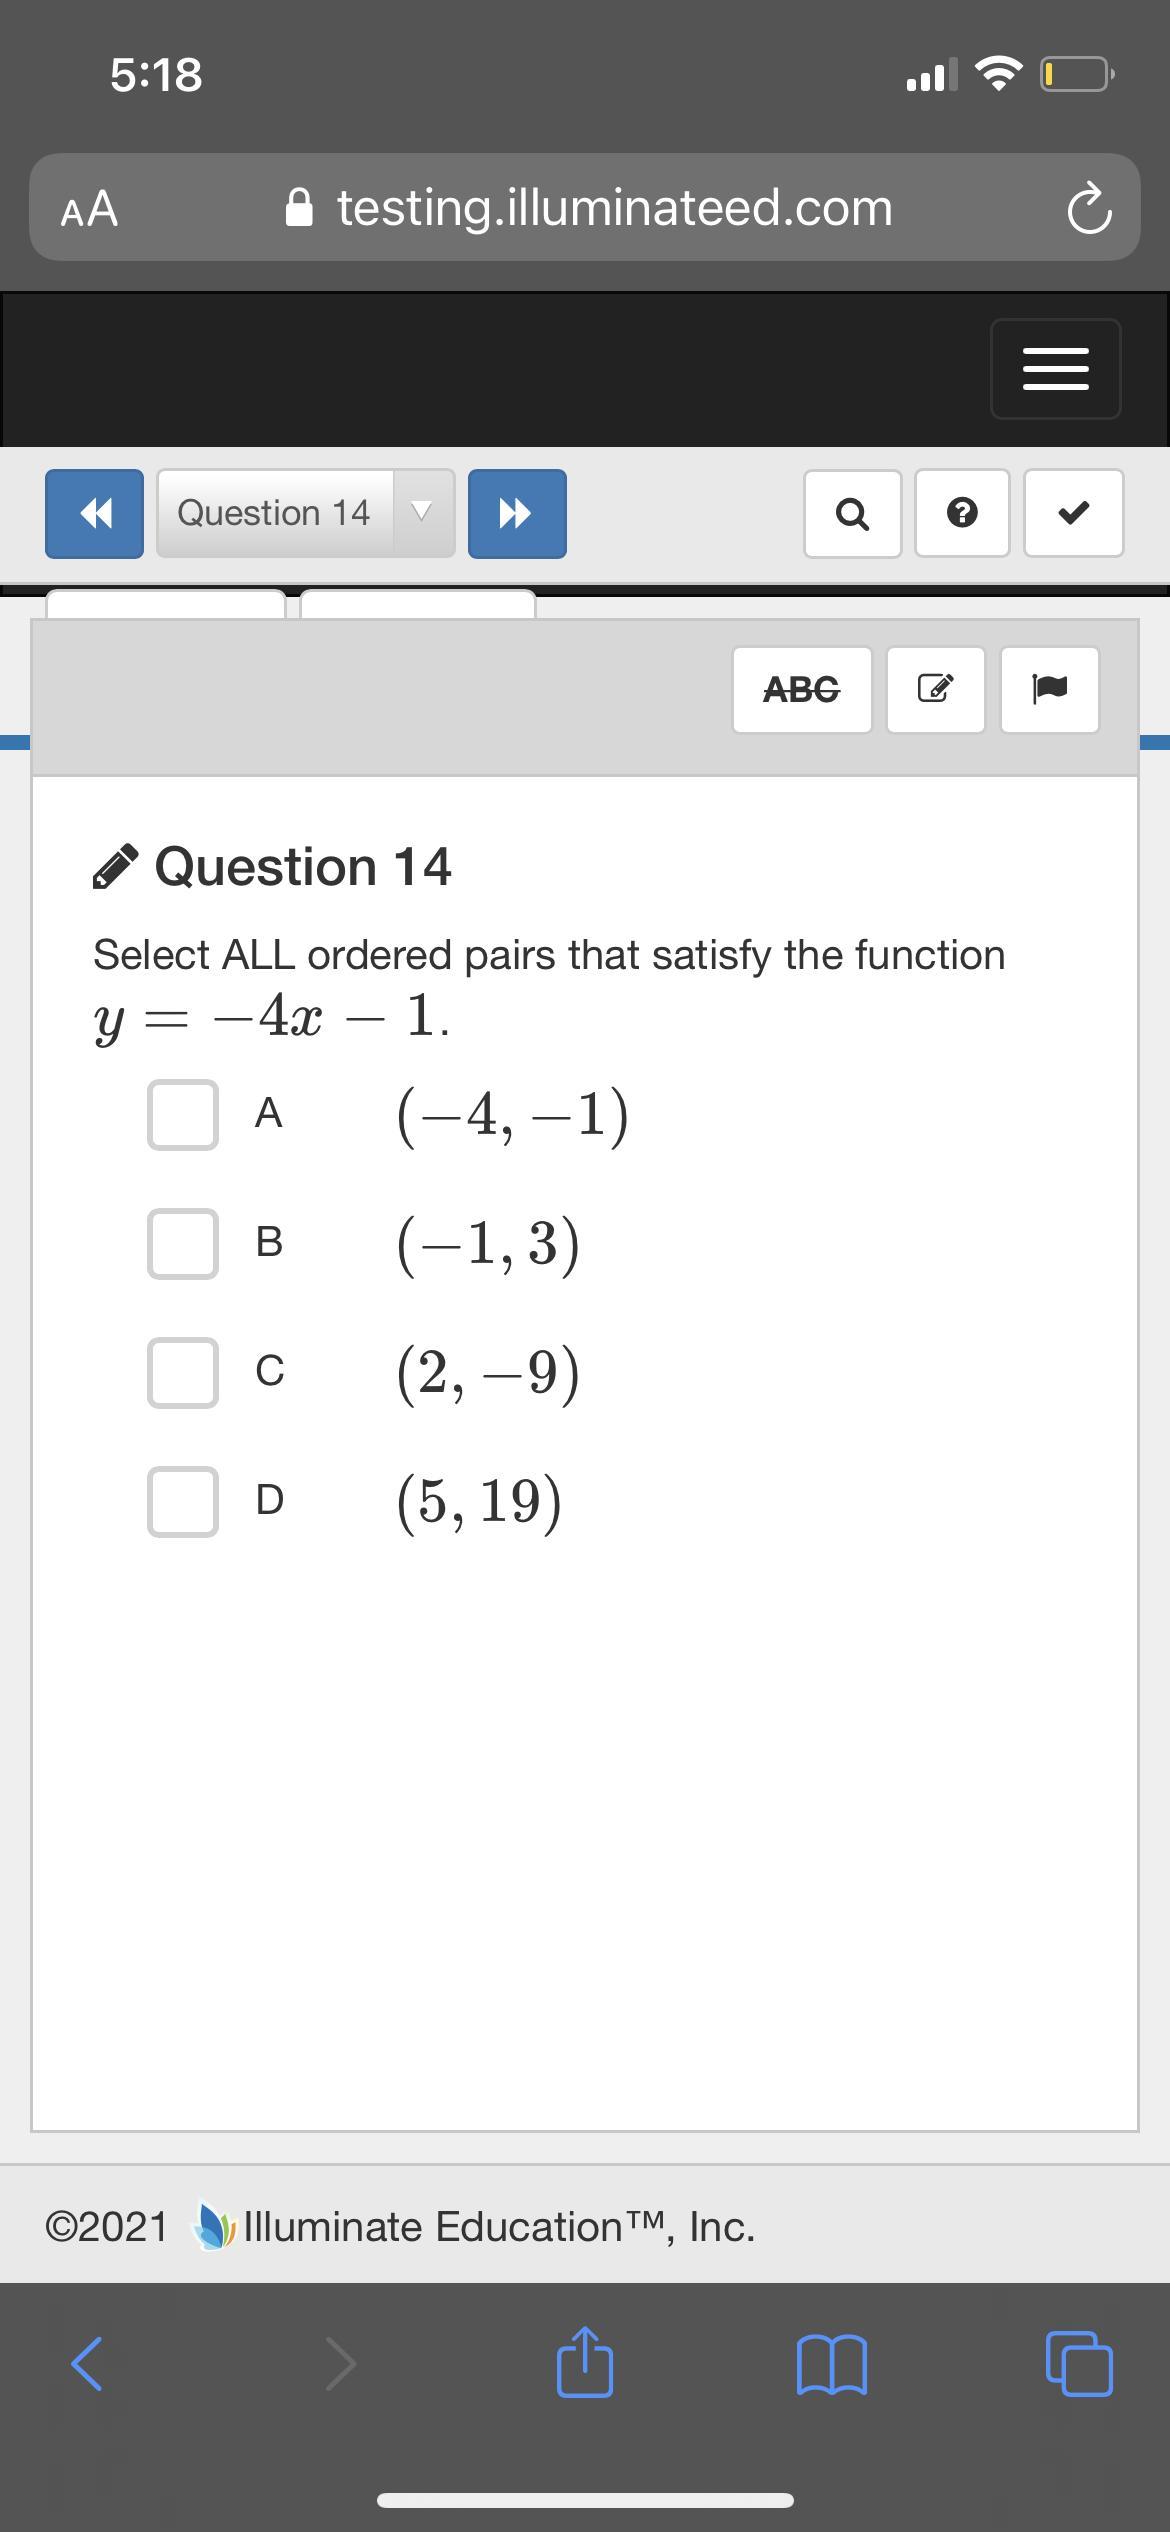Click the dropdown arrow beside Question 14

423,513
